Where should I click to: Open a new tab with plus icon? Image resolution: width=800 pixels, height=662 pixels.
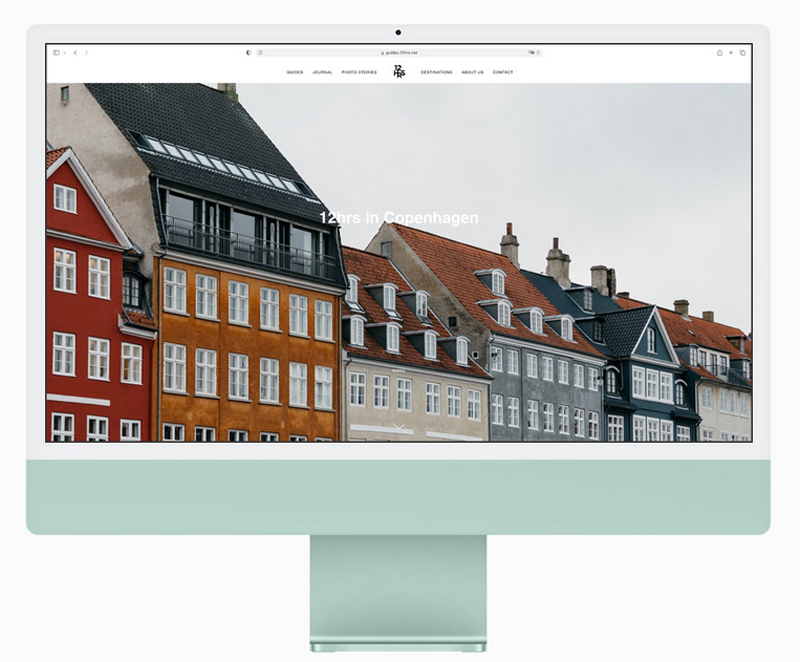[x=731, y=52]
